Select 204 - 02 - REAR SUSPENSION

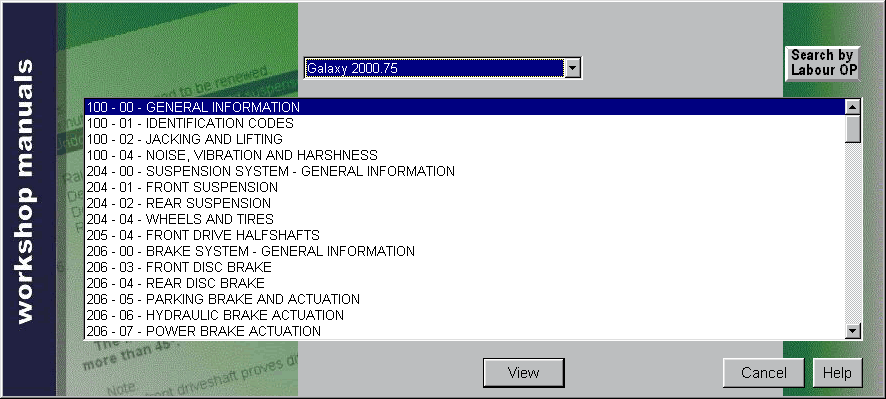click(x=464, y=203)
